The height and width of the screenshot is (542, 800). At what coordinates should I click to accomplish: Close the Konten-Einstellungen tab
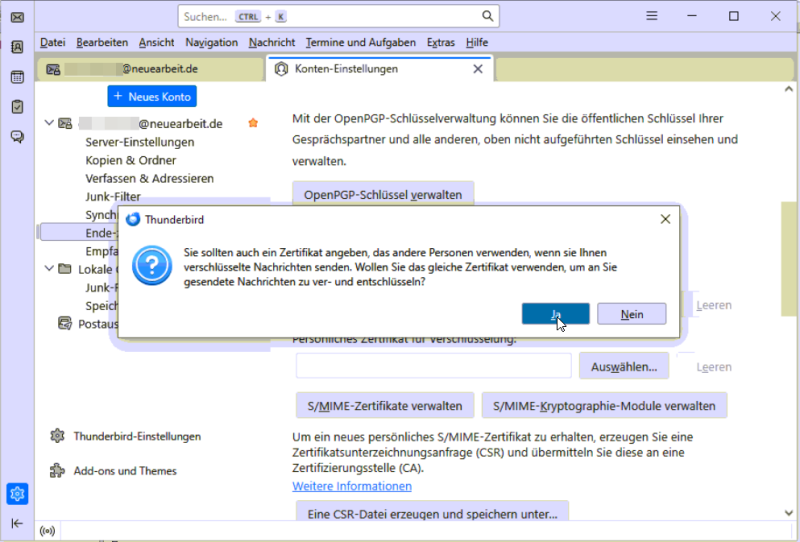tap(478, 69)
